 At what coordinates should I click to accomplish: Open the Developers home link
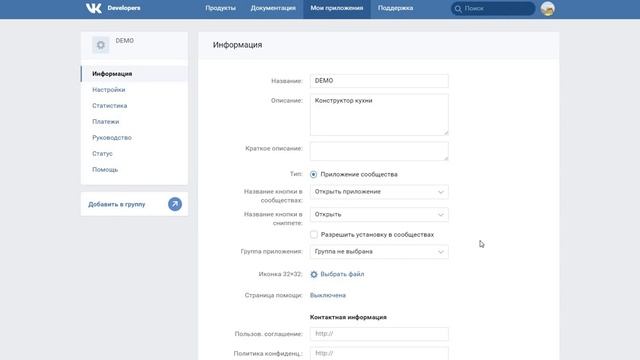(x=124, y=8)
